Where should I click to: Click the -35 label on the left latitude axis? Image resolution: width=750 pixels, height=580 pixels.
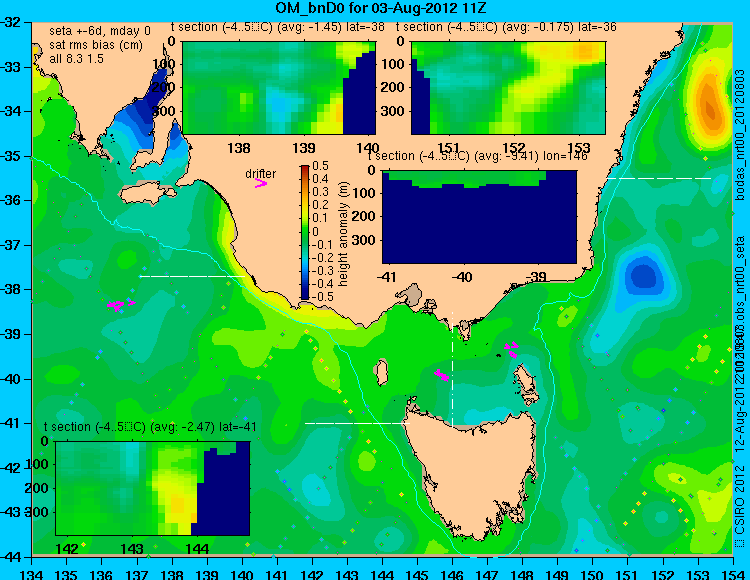[x=10, y=156]
